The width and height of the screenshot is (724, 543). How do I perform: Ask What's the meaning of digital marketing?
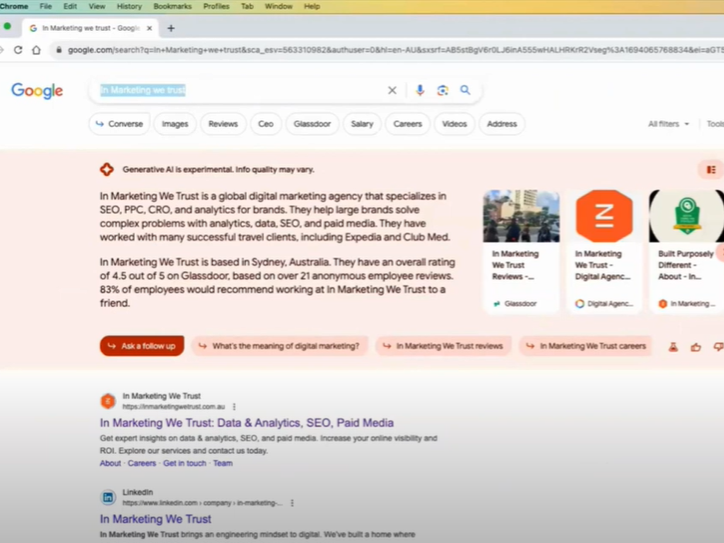click(279, 346)
